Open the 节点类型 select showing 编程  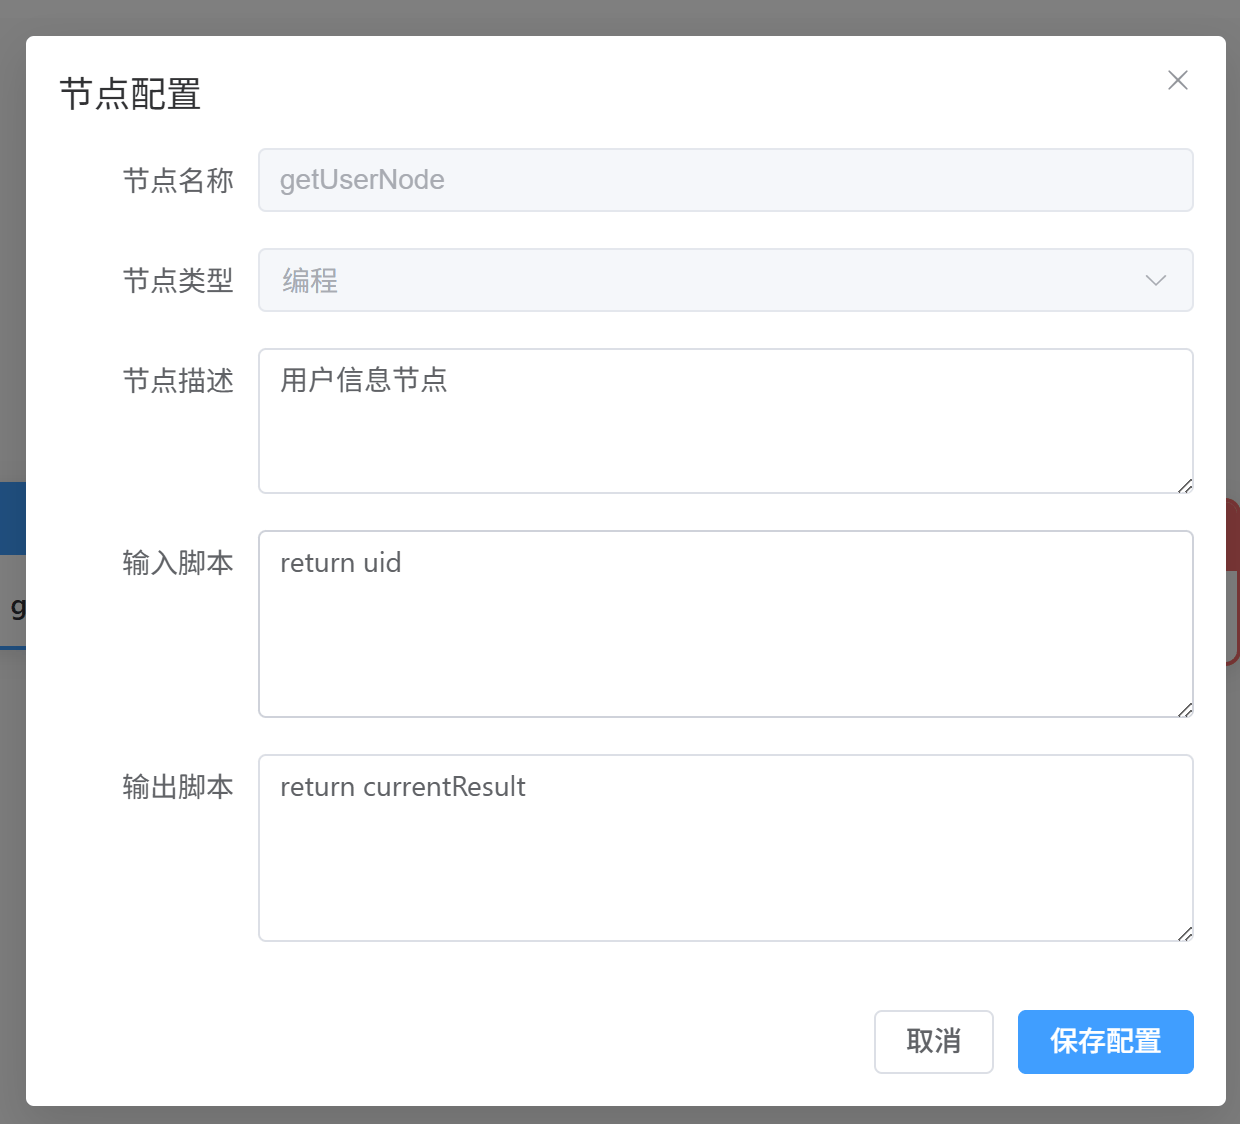tap(700, 280)
